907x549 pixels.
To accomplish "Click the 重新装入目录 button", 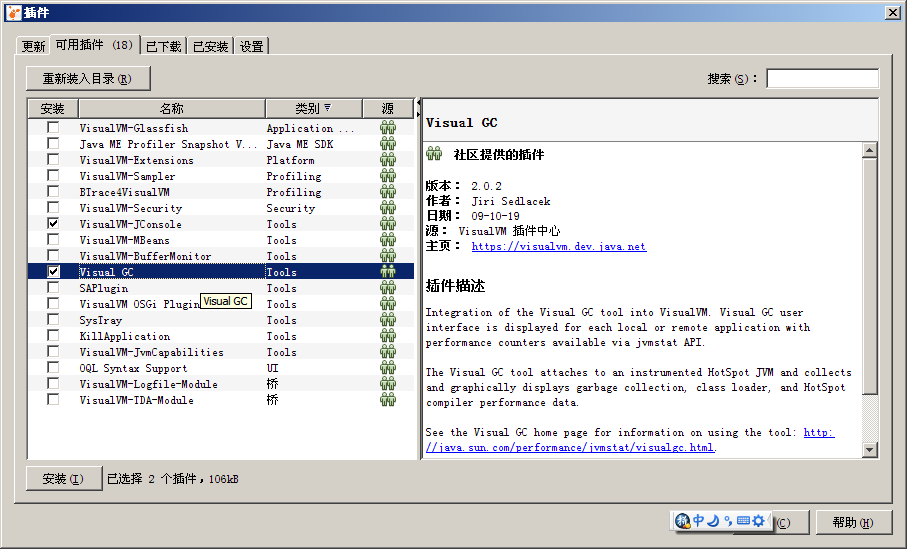I will 88,79.
